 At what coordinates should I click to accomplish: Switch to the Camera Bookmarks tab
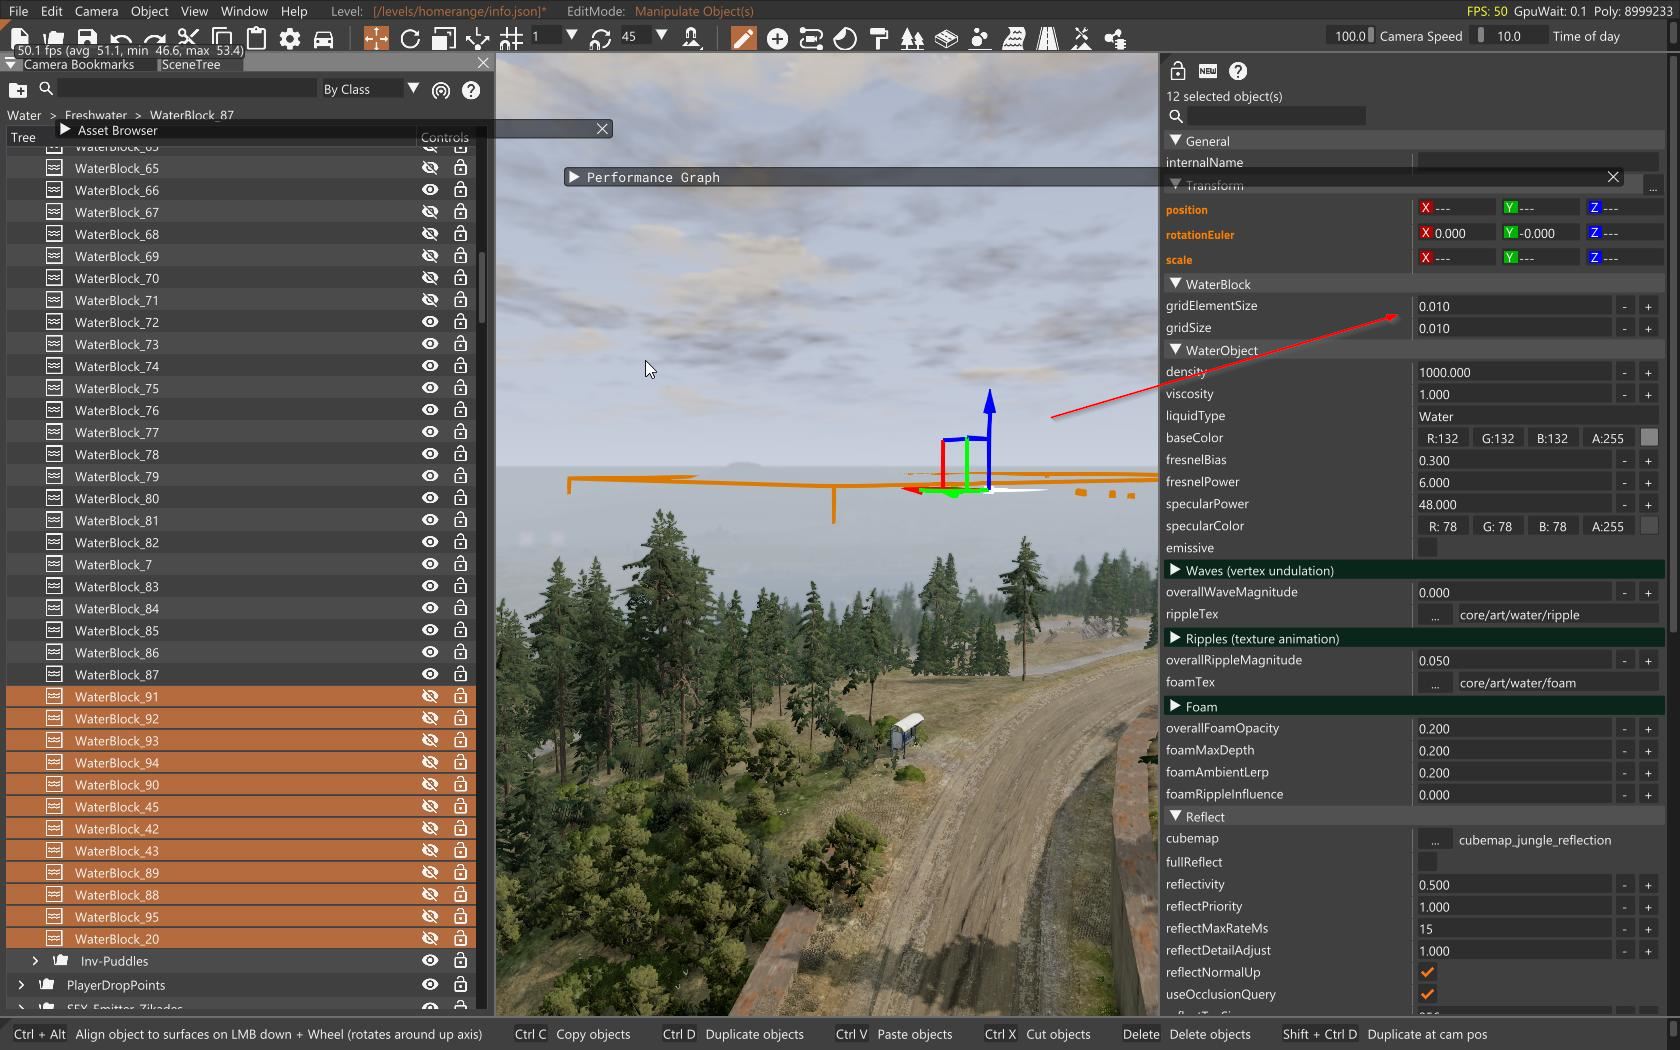pyautogui.click(x=78, y=64)
